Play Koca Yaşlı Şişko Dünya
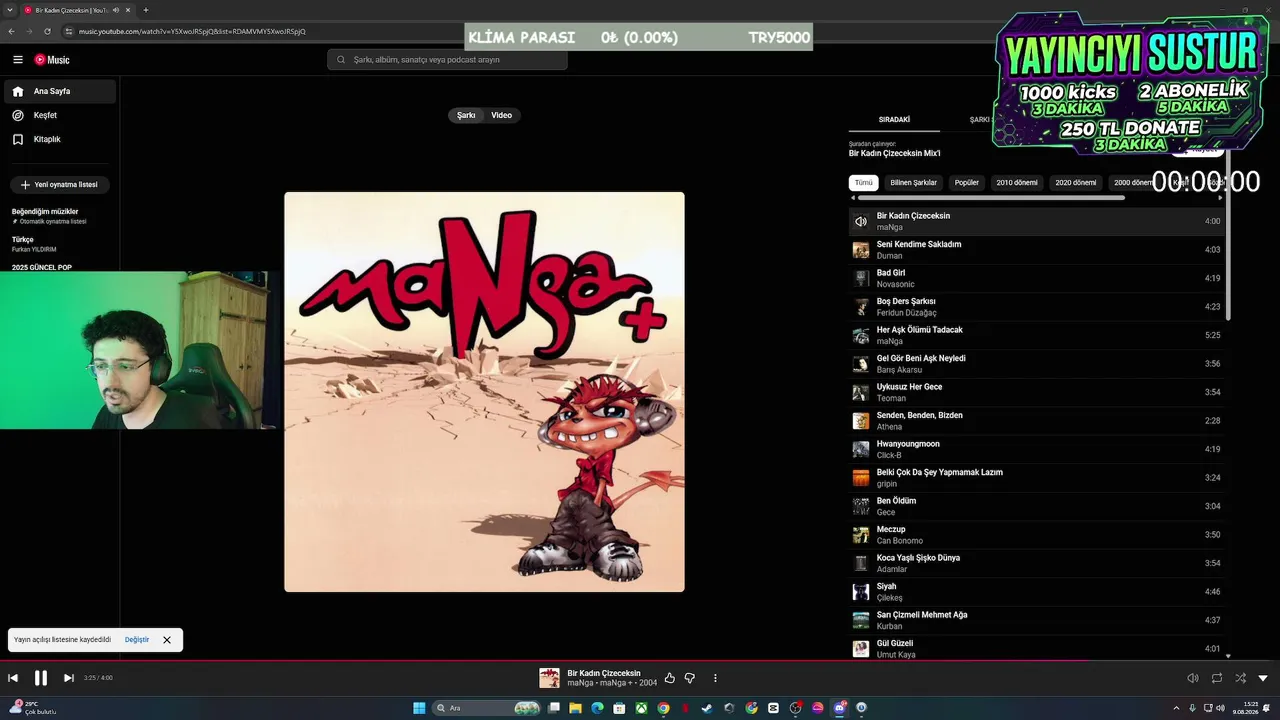The width and height of the screenshot is (1280, 720). tap(1036, 563)
